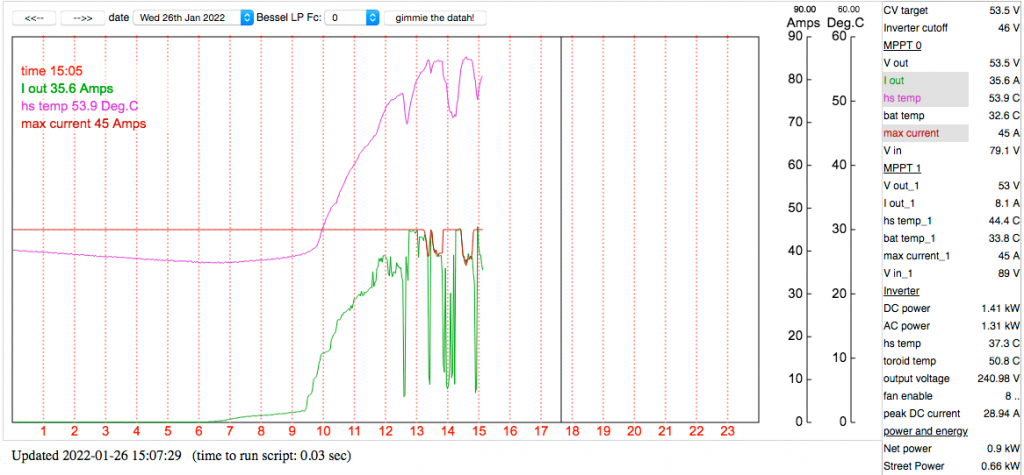Click the 'I out_1' row under MPPT 1
This screenshot has height=475, width=1024.
coord(924,202)
